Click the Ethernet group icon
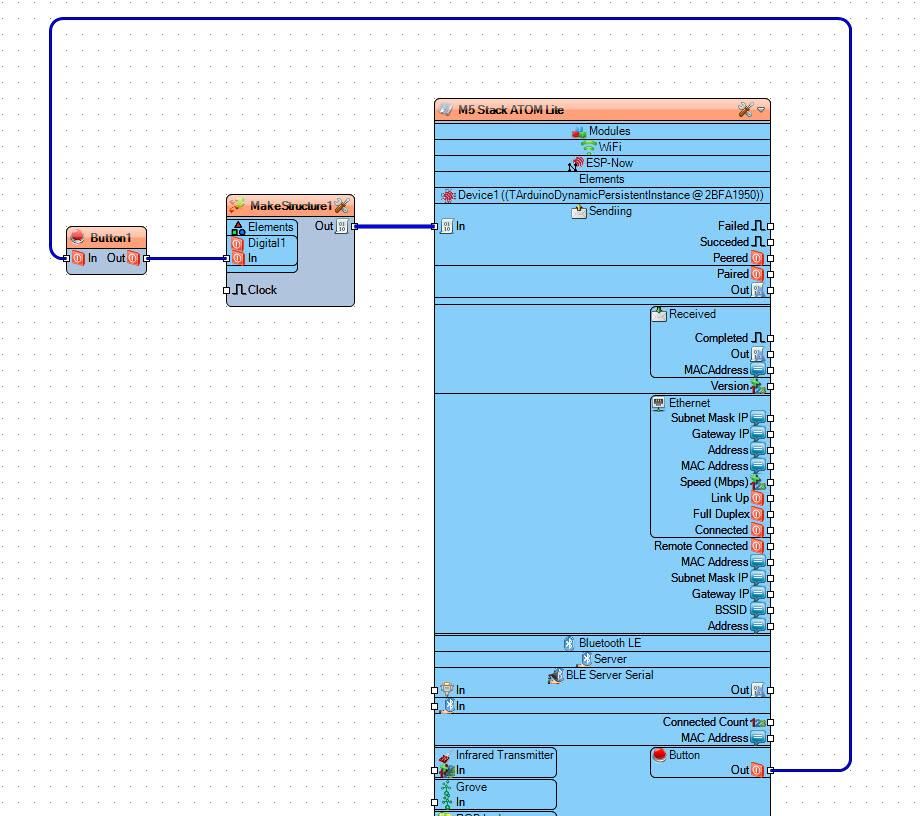 [659, 403]
